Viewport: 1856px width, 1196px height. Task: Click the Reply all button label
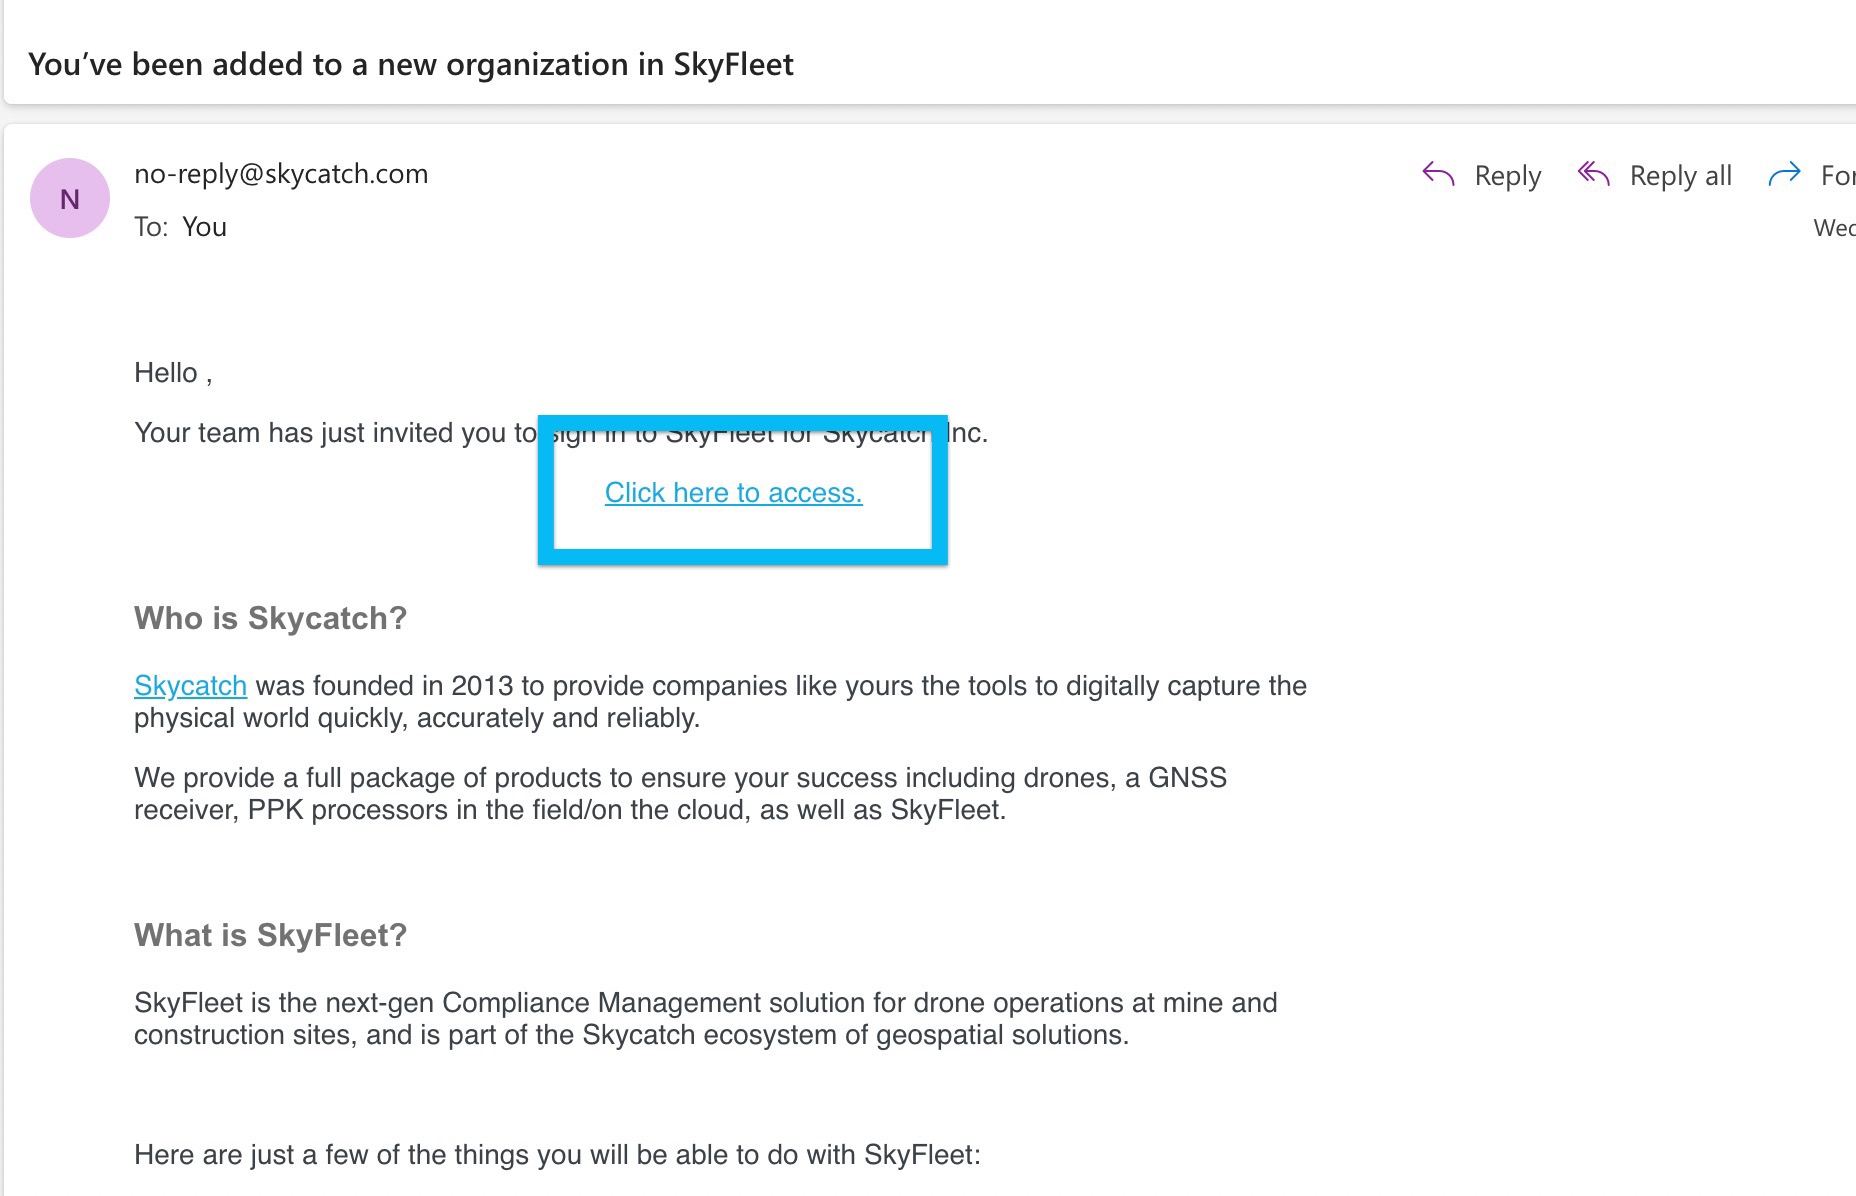click(x=1681, y=176)
